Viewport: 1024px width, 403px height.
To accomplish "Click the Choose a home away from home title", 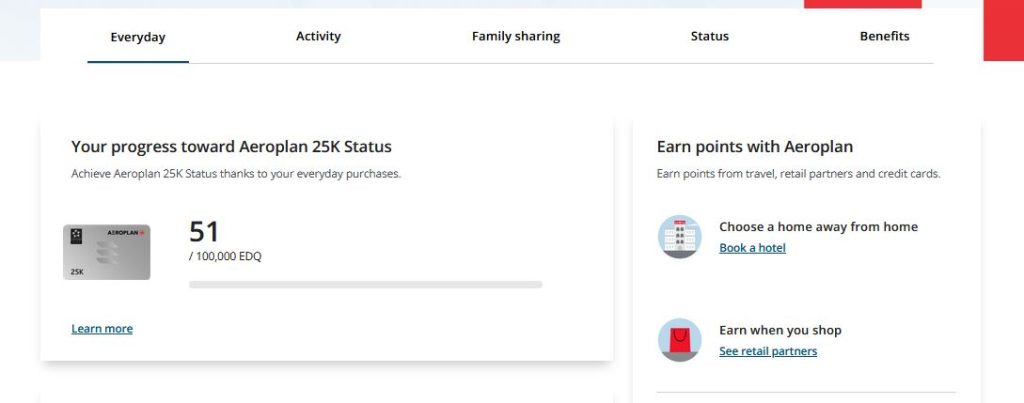I will coord(818,227).
